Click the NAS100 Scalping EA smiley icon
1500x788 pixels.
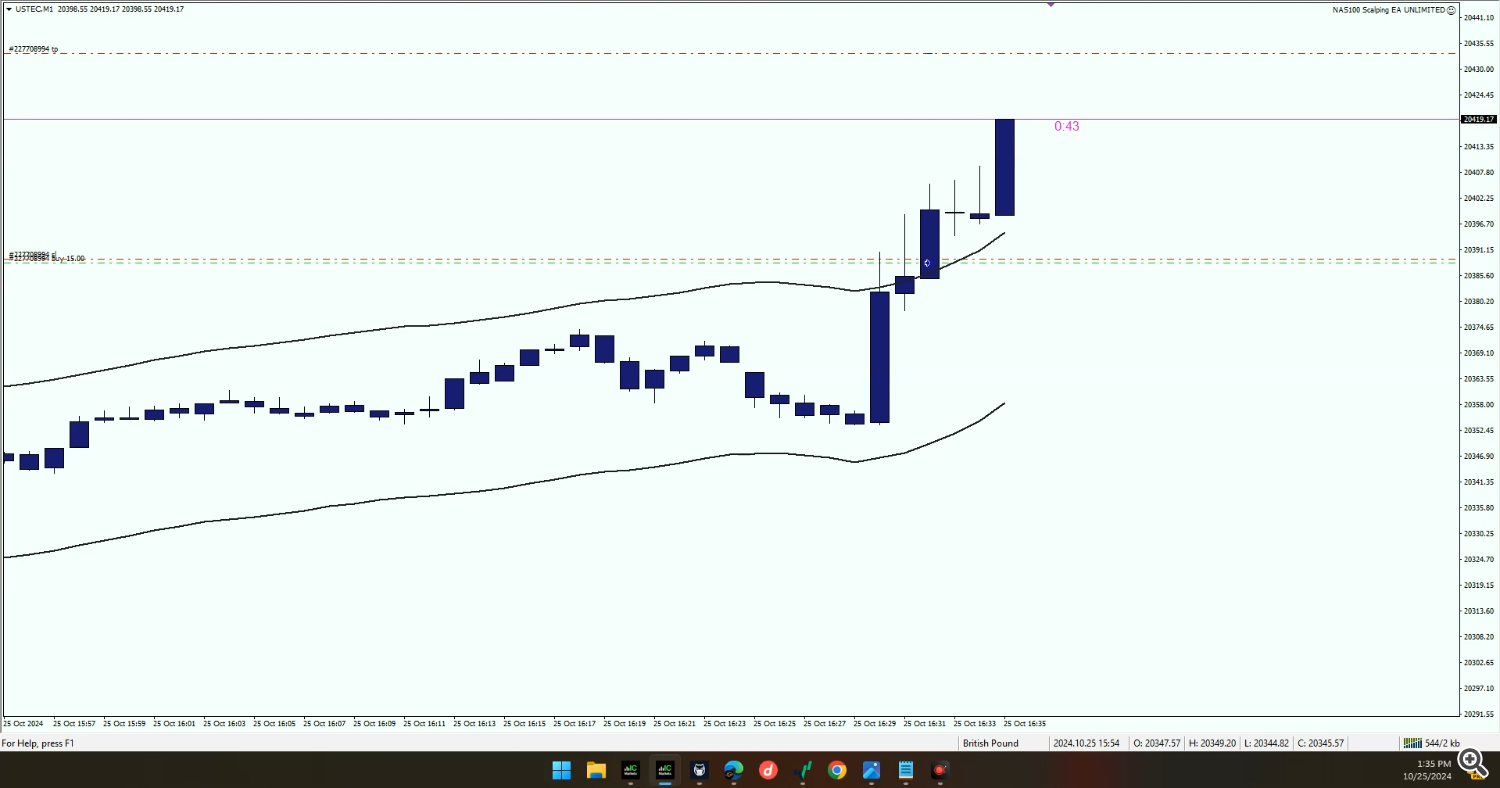coord(1451,10)
